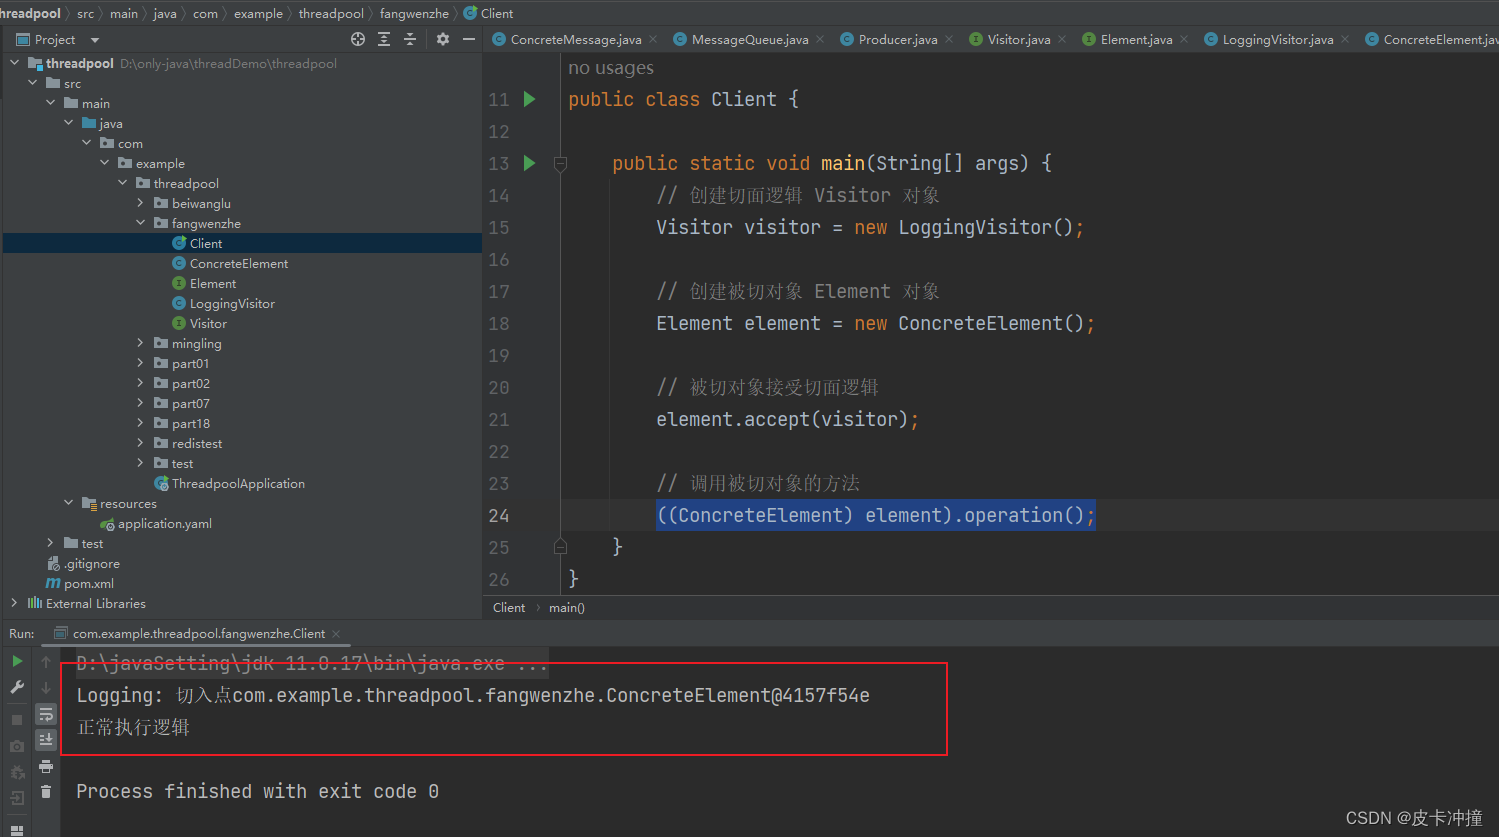Viewport: 1499px width, 837px height.
Task: Close the ConcreteMessage.java tab
Action: 653,39
